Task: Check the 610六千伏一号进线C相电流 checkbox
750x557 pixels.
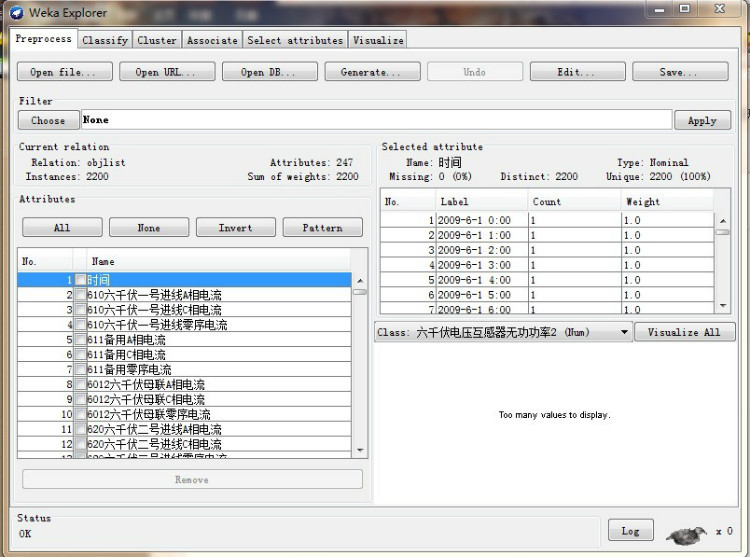Action: click(x=80, y=309)
